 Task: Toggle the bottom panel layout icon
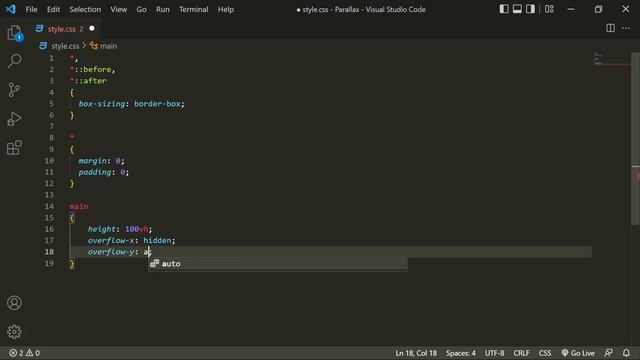(517, 9)
